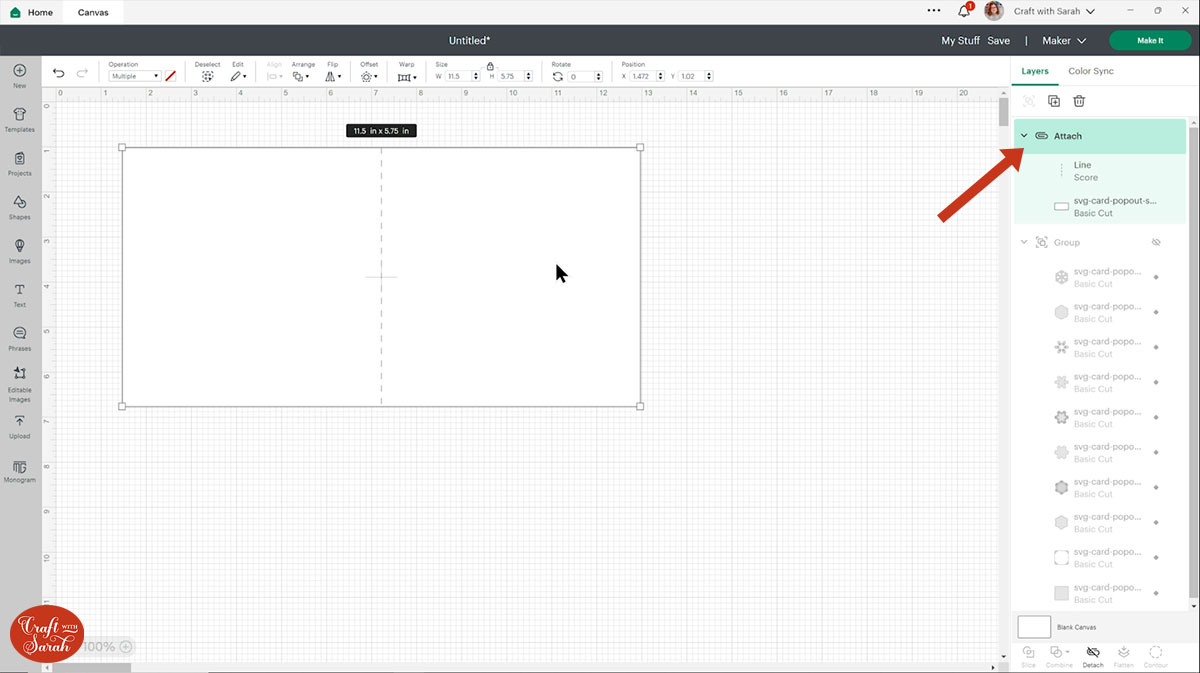1200x673 pixels.
Task: Delete selected layer with trash icon
Action: tap(1079, 101)
